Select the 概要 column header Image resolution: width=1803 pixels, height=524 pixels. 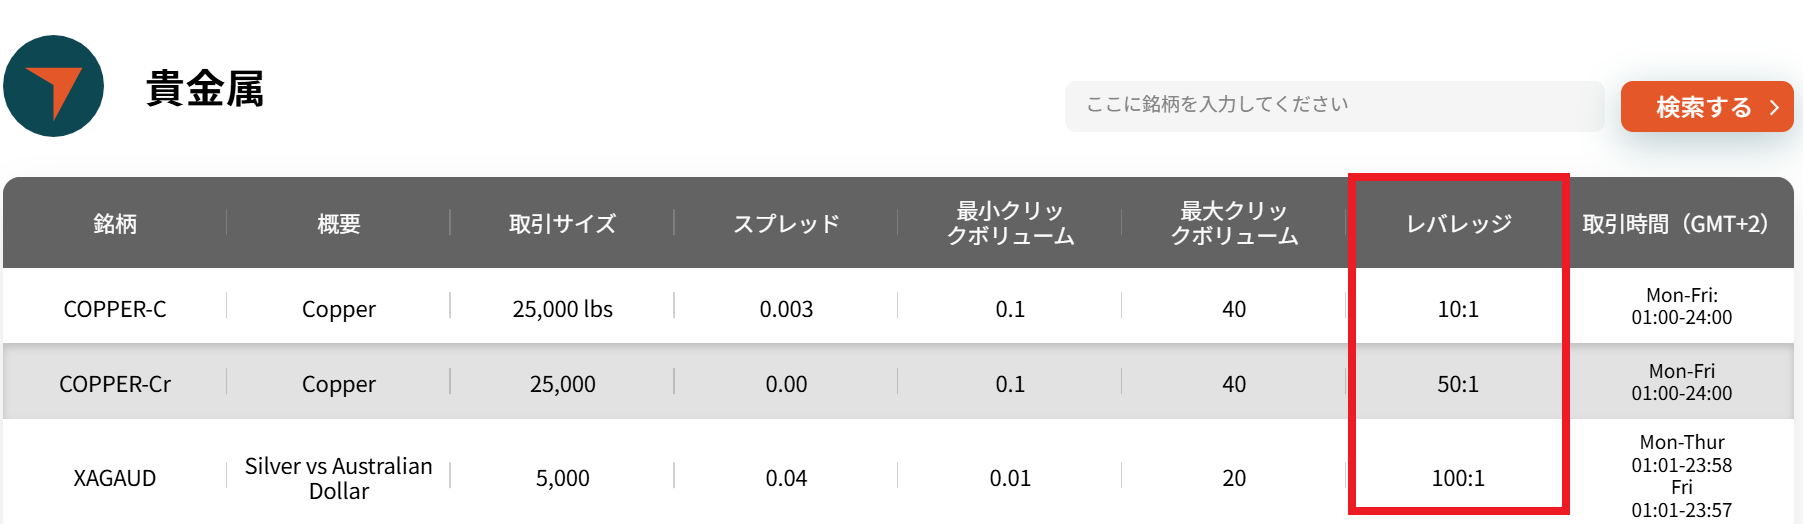click(339, 224)
